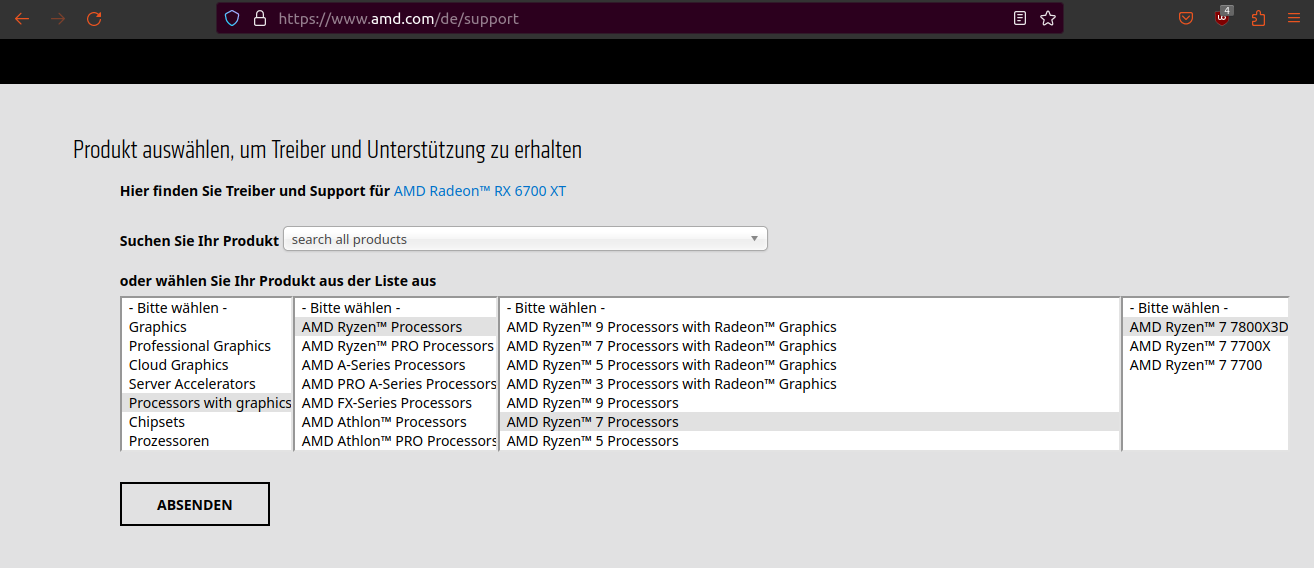Image resolution: width=1314 pixels, height=568 pixels.
Task: Select AMD Ryzen™ 7 7700 model
Action: click(x=1207, y=365)
